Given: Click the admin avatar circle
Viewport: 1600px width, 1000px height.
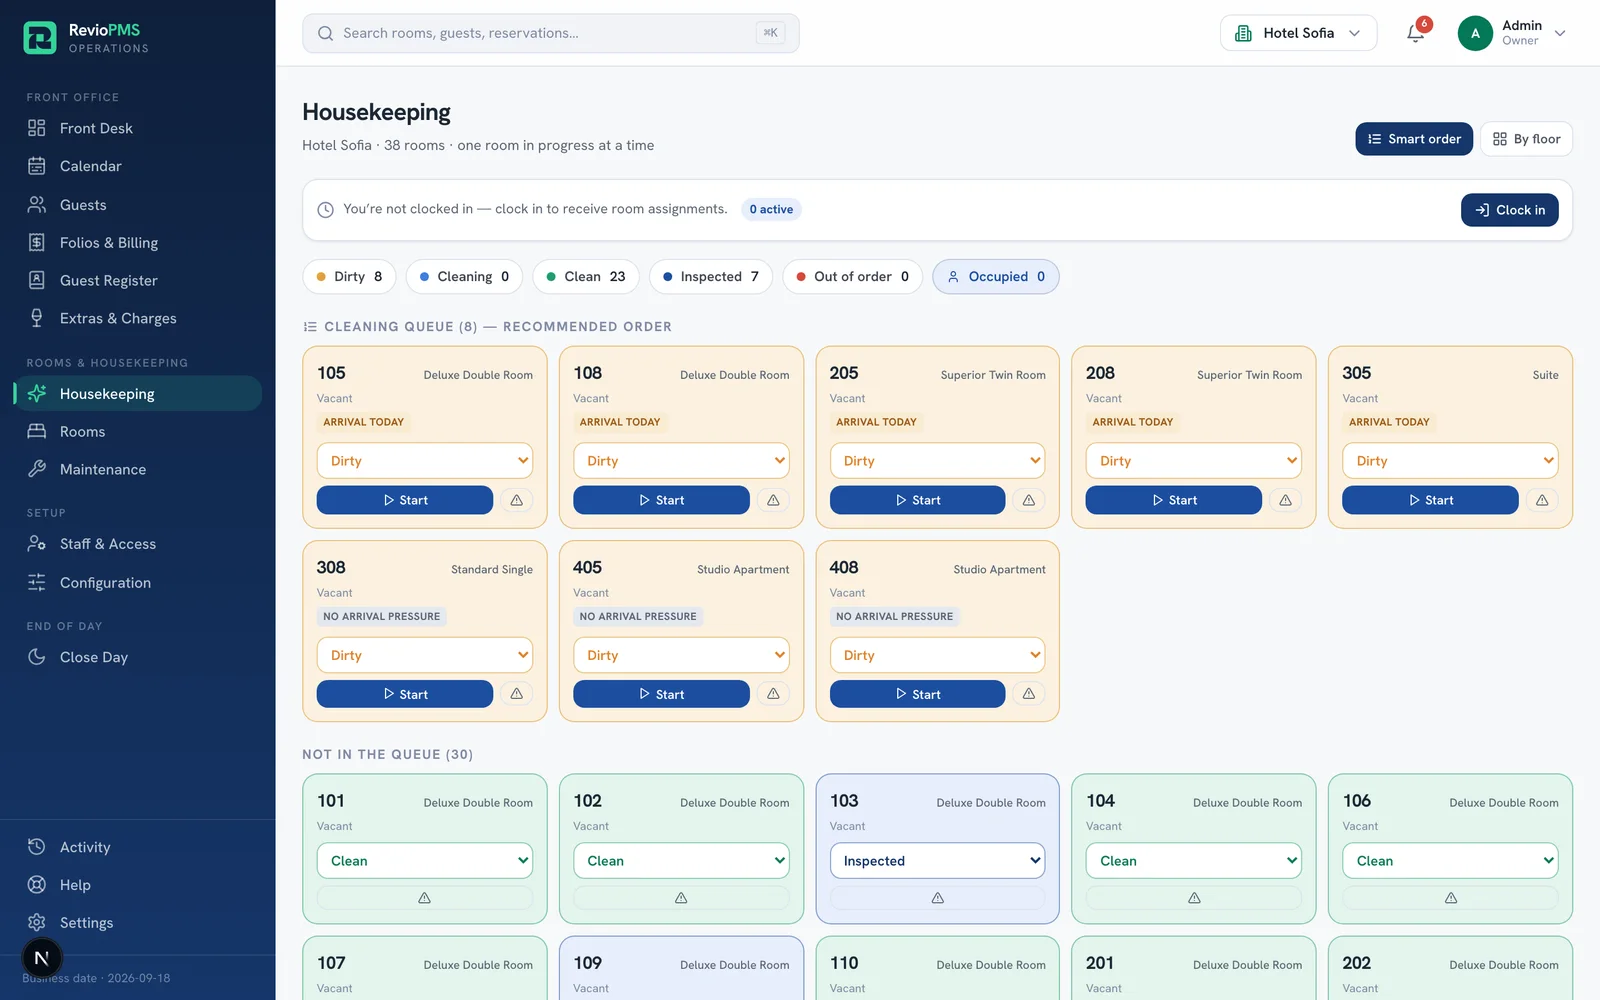Looking at the screenshot, I should click(1475, 33).
